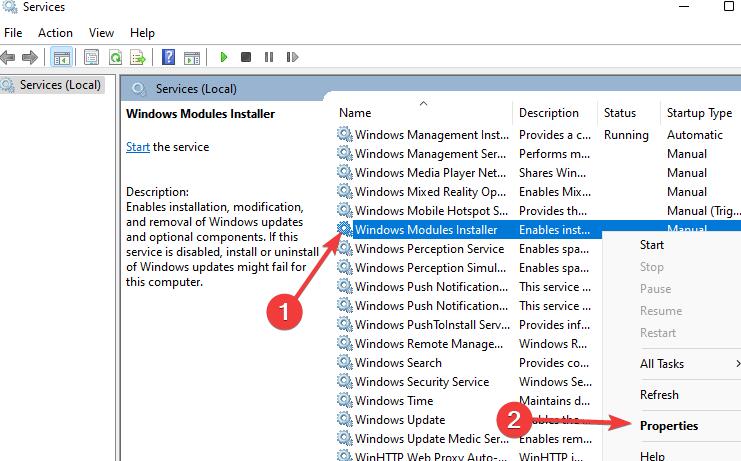Sort by the Startup Type column header
The image size is (741, 461).
699,113
